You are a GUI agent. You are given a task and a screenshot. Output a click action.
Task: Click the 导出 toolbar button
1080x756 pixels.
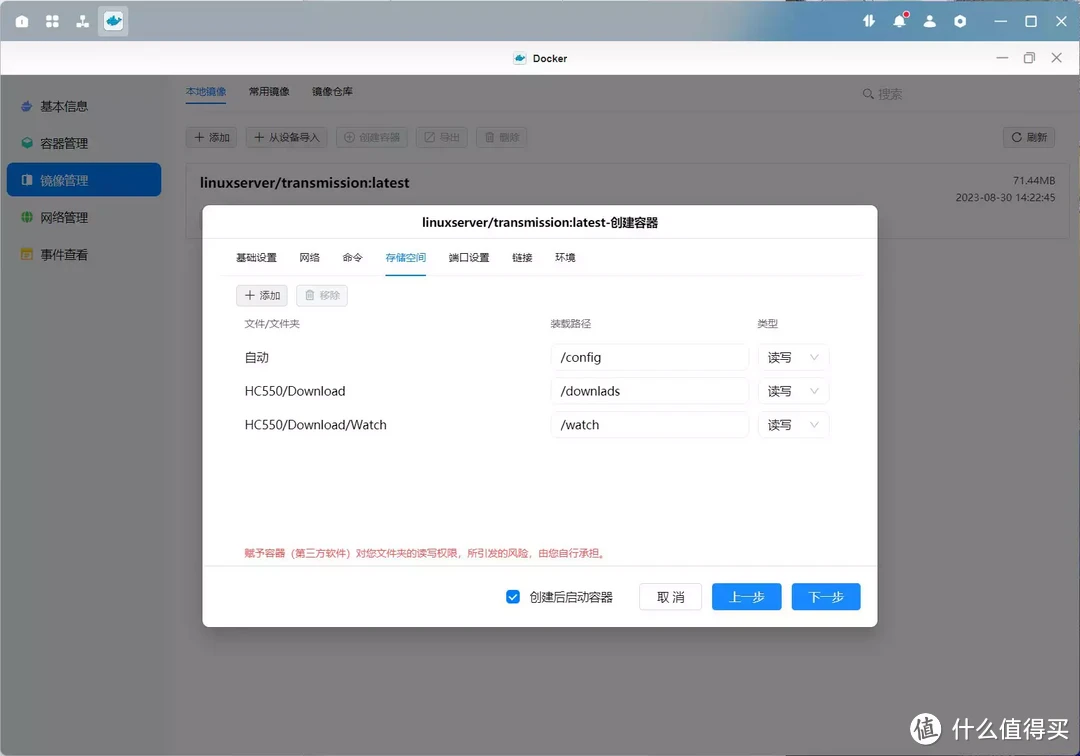(x=442, y=137)
